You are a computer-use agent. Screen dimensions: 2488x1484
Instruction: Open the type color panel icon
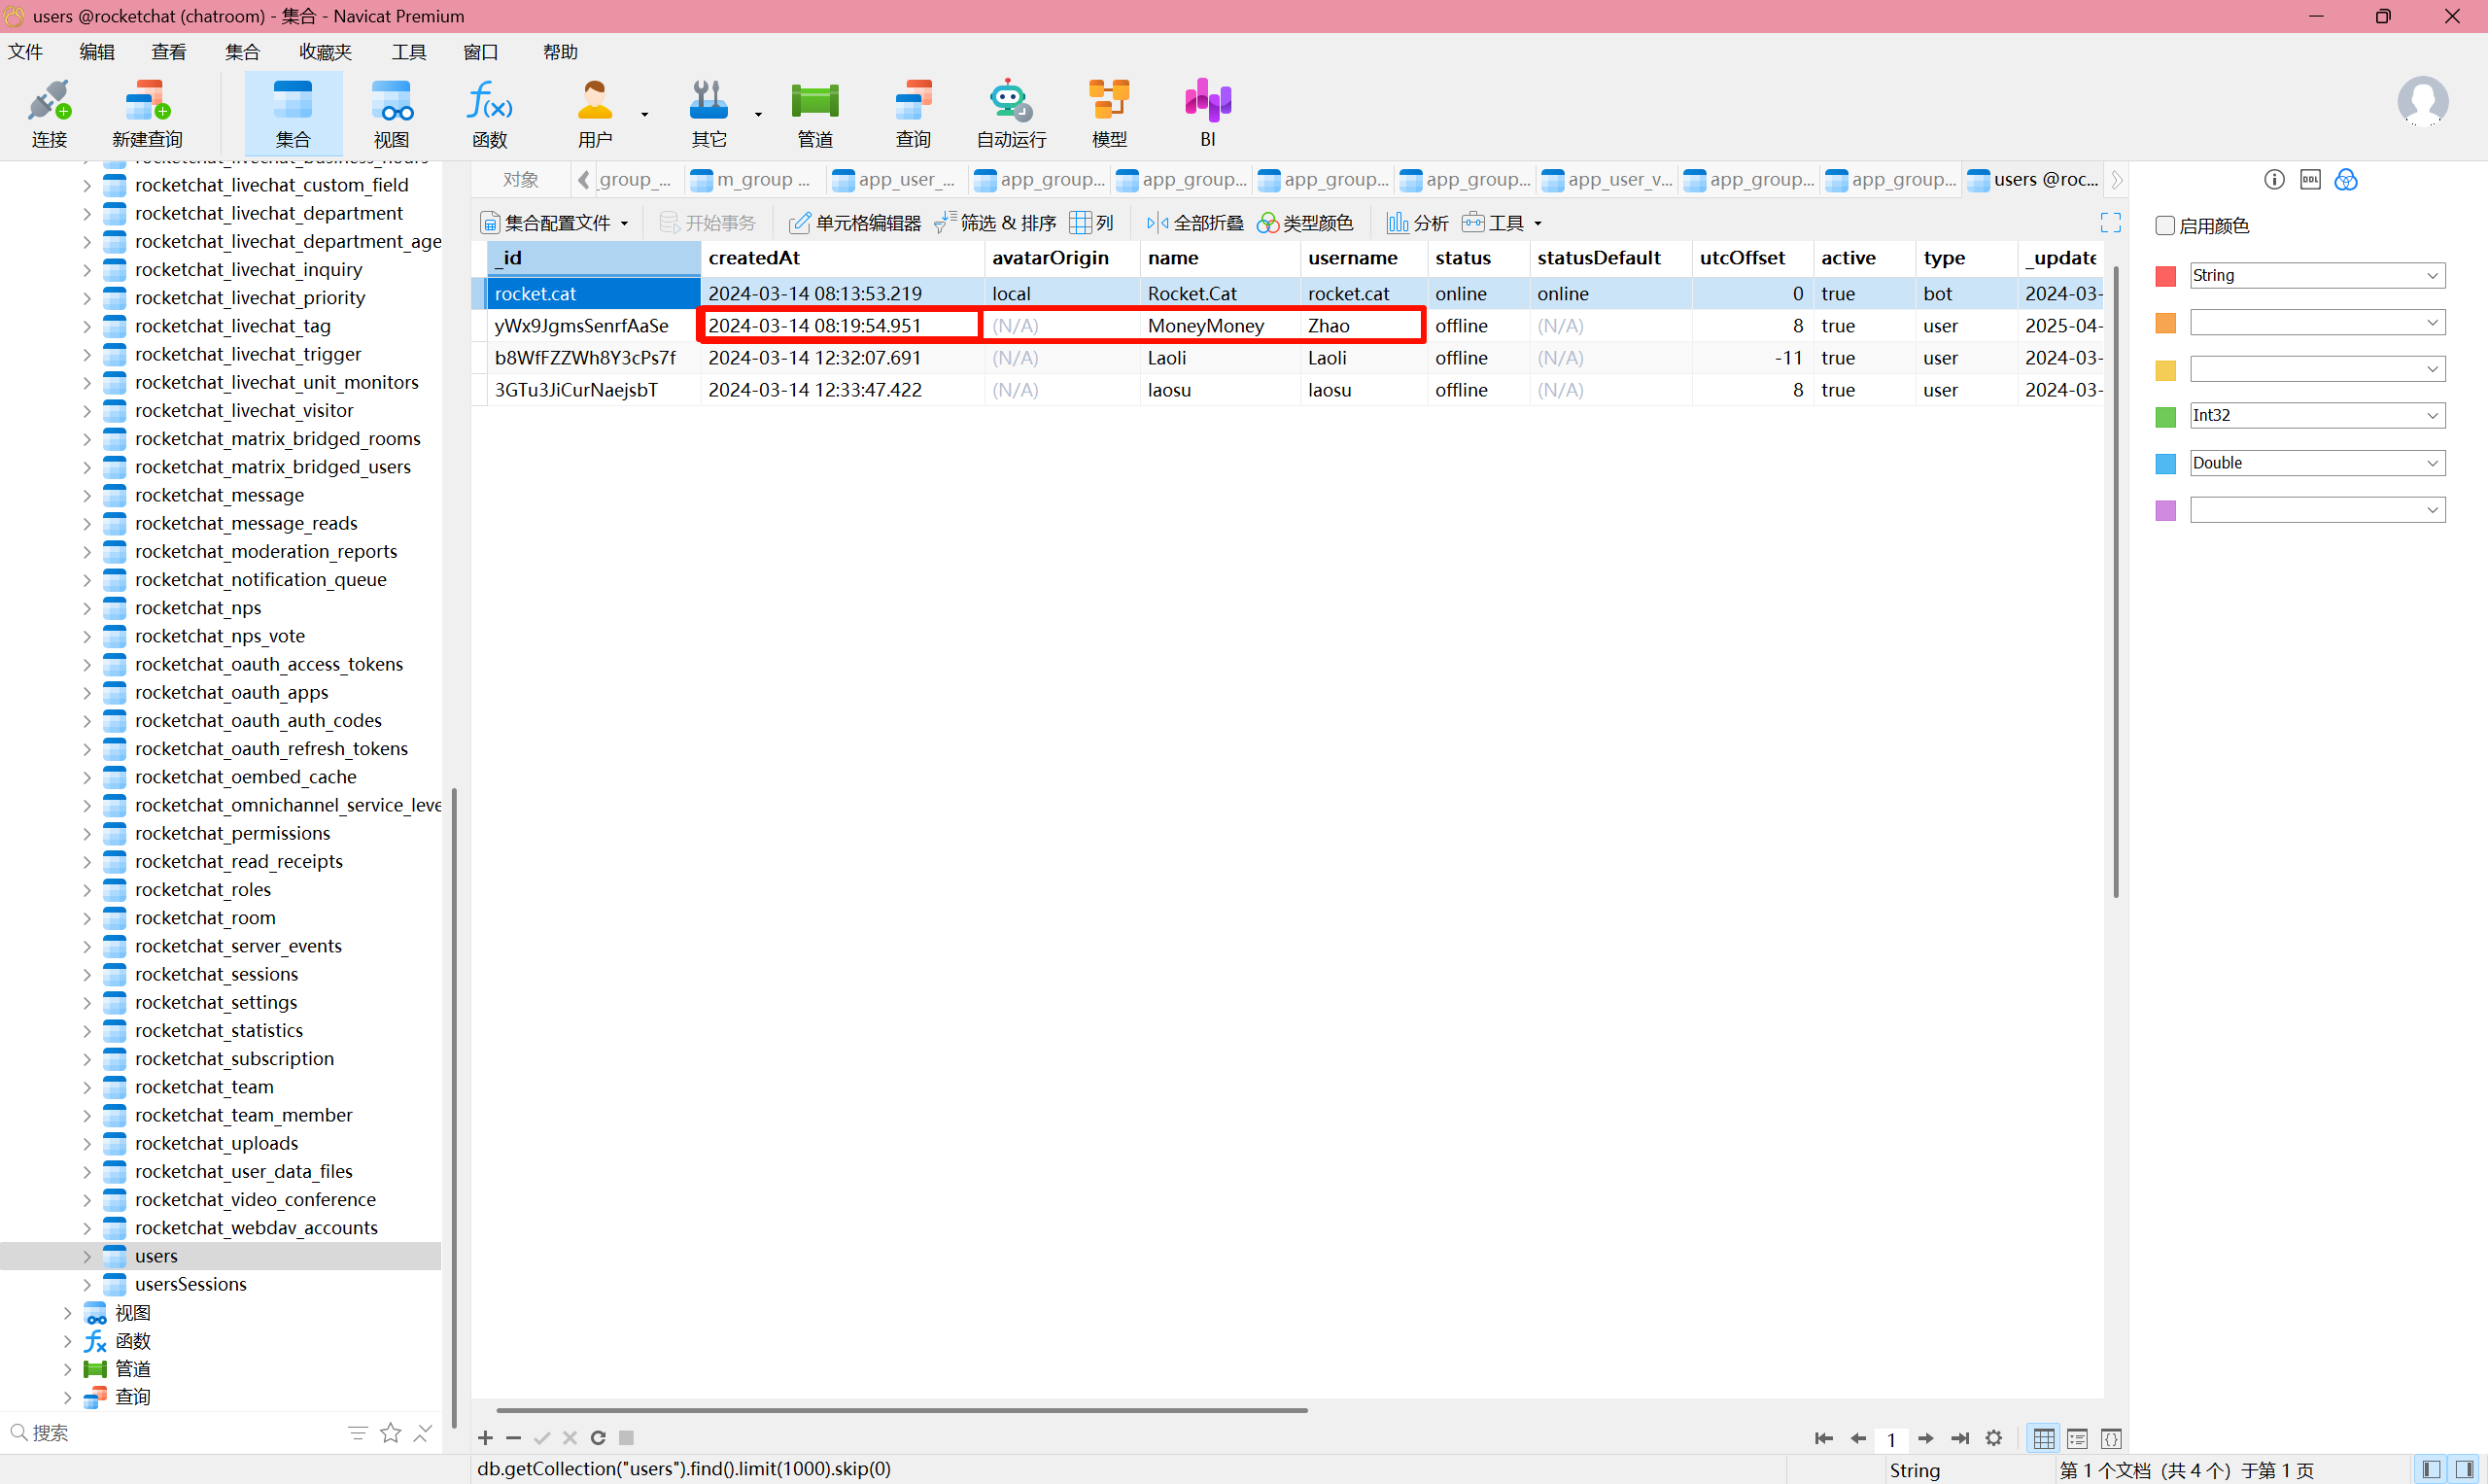pos(2346,179)
